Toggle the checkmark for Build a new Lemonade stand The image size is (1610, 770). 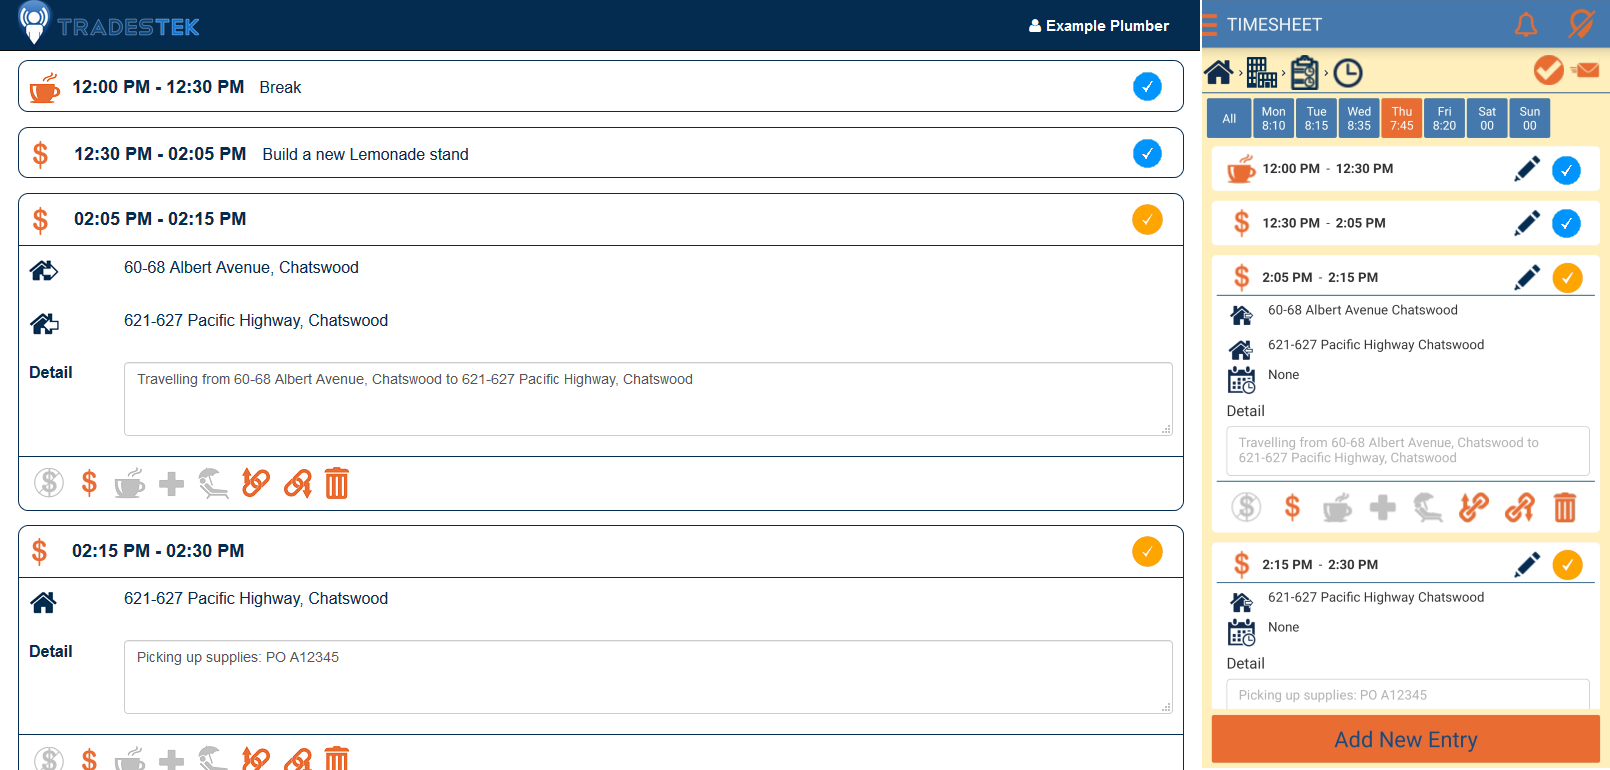[x=1147, y=154]
